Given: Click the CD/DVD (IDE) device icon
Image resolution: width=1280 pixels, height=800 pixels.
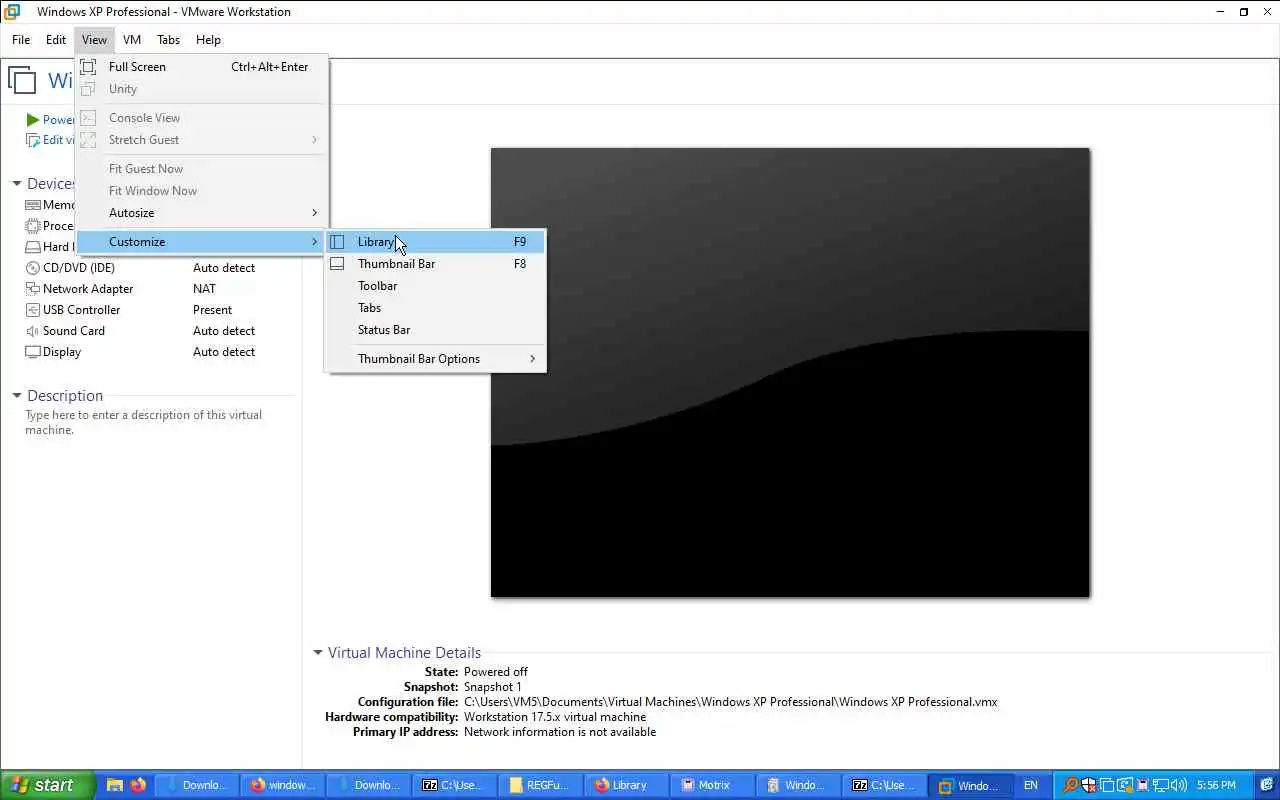Looking at the screenshot, I should pos(33,268).
